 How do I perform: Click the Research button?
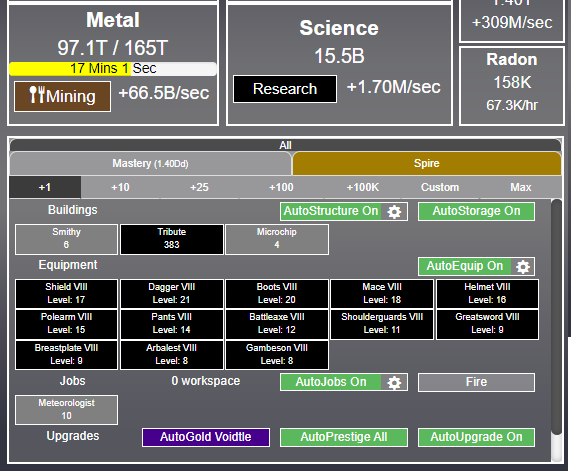point(285,89)
